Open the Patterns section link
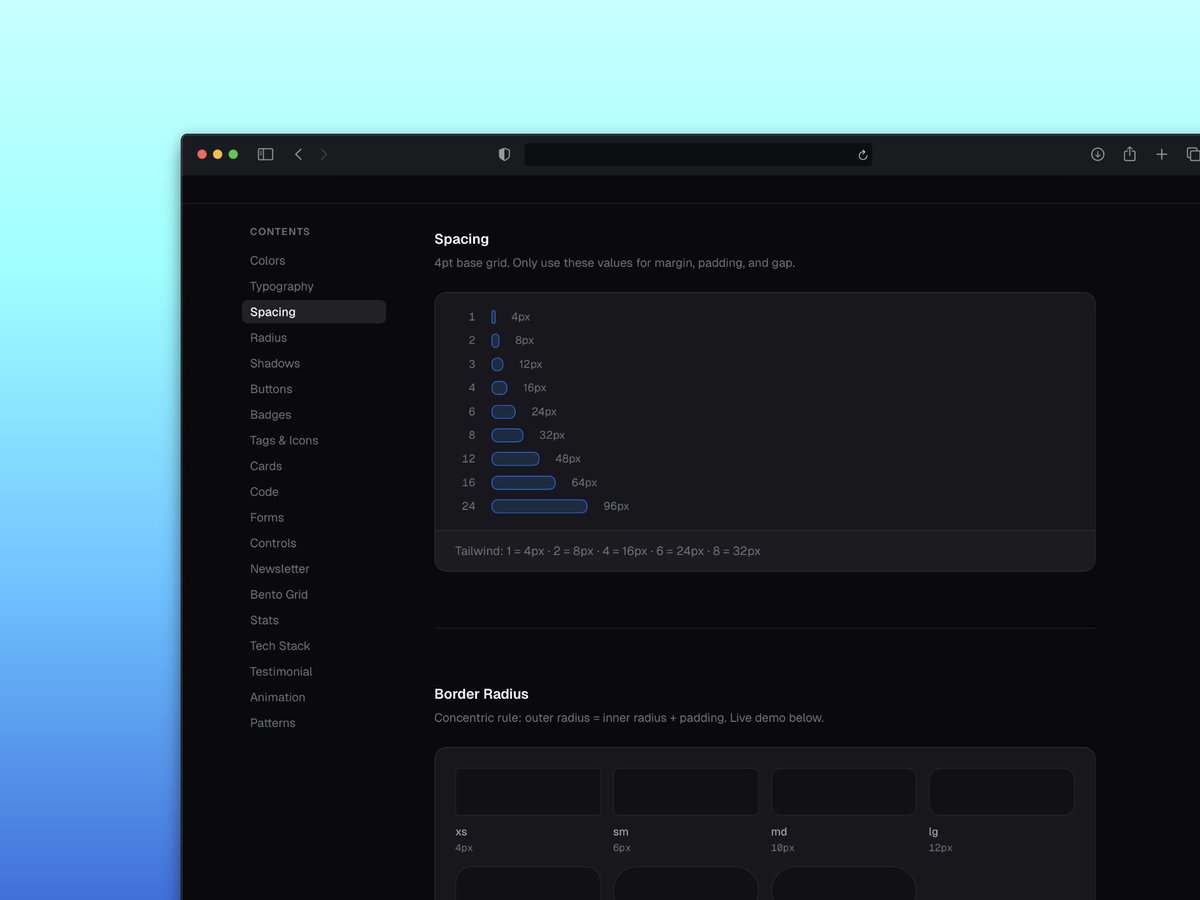 click(x=273, y=723)
